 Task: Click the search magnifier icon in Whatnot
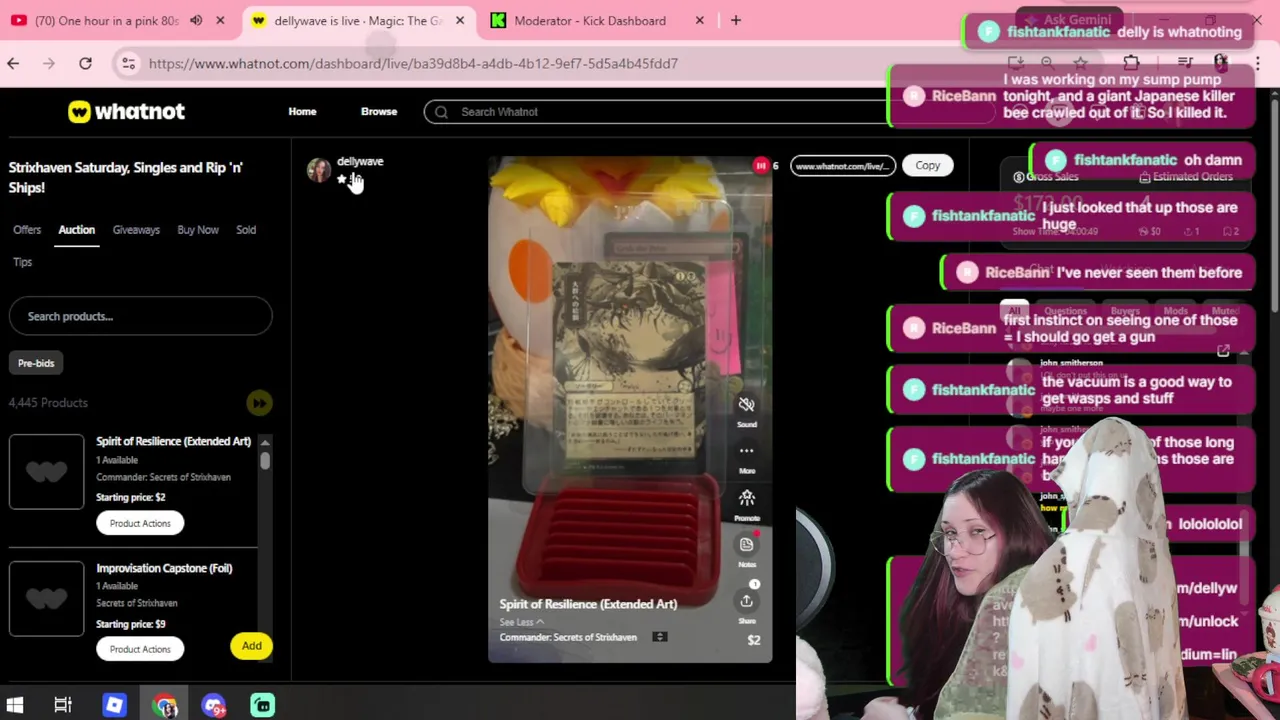click(441, 112)
